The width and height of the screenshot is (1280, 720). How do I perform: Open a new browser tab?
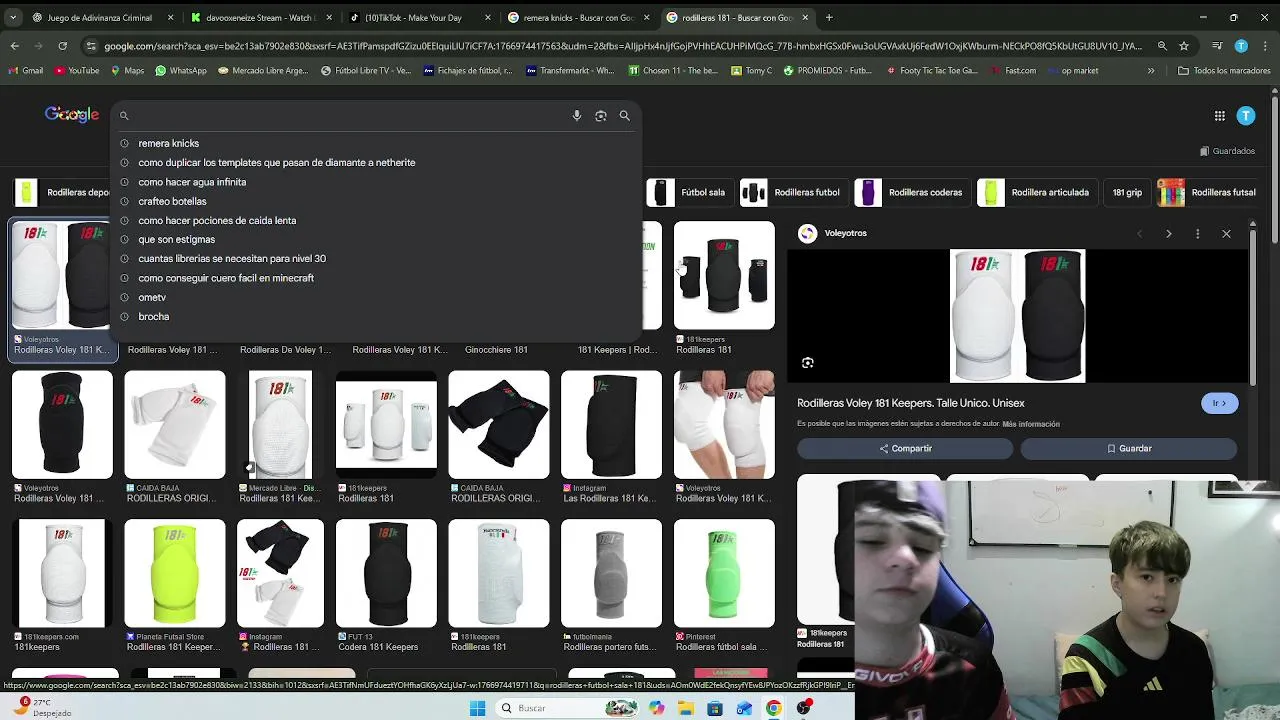point(829,17)
